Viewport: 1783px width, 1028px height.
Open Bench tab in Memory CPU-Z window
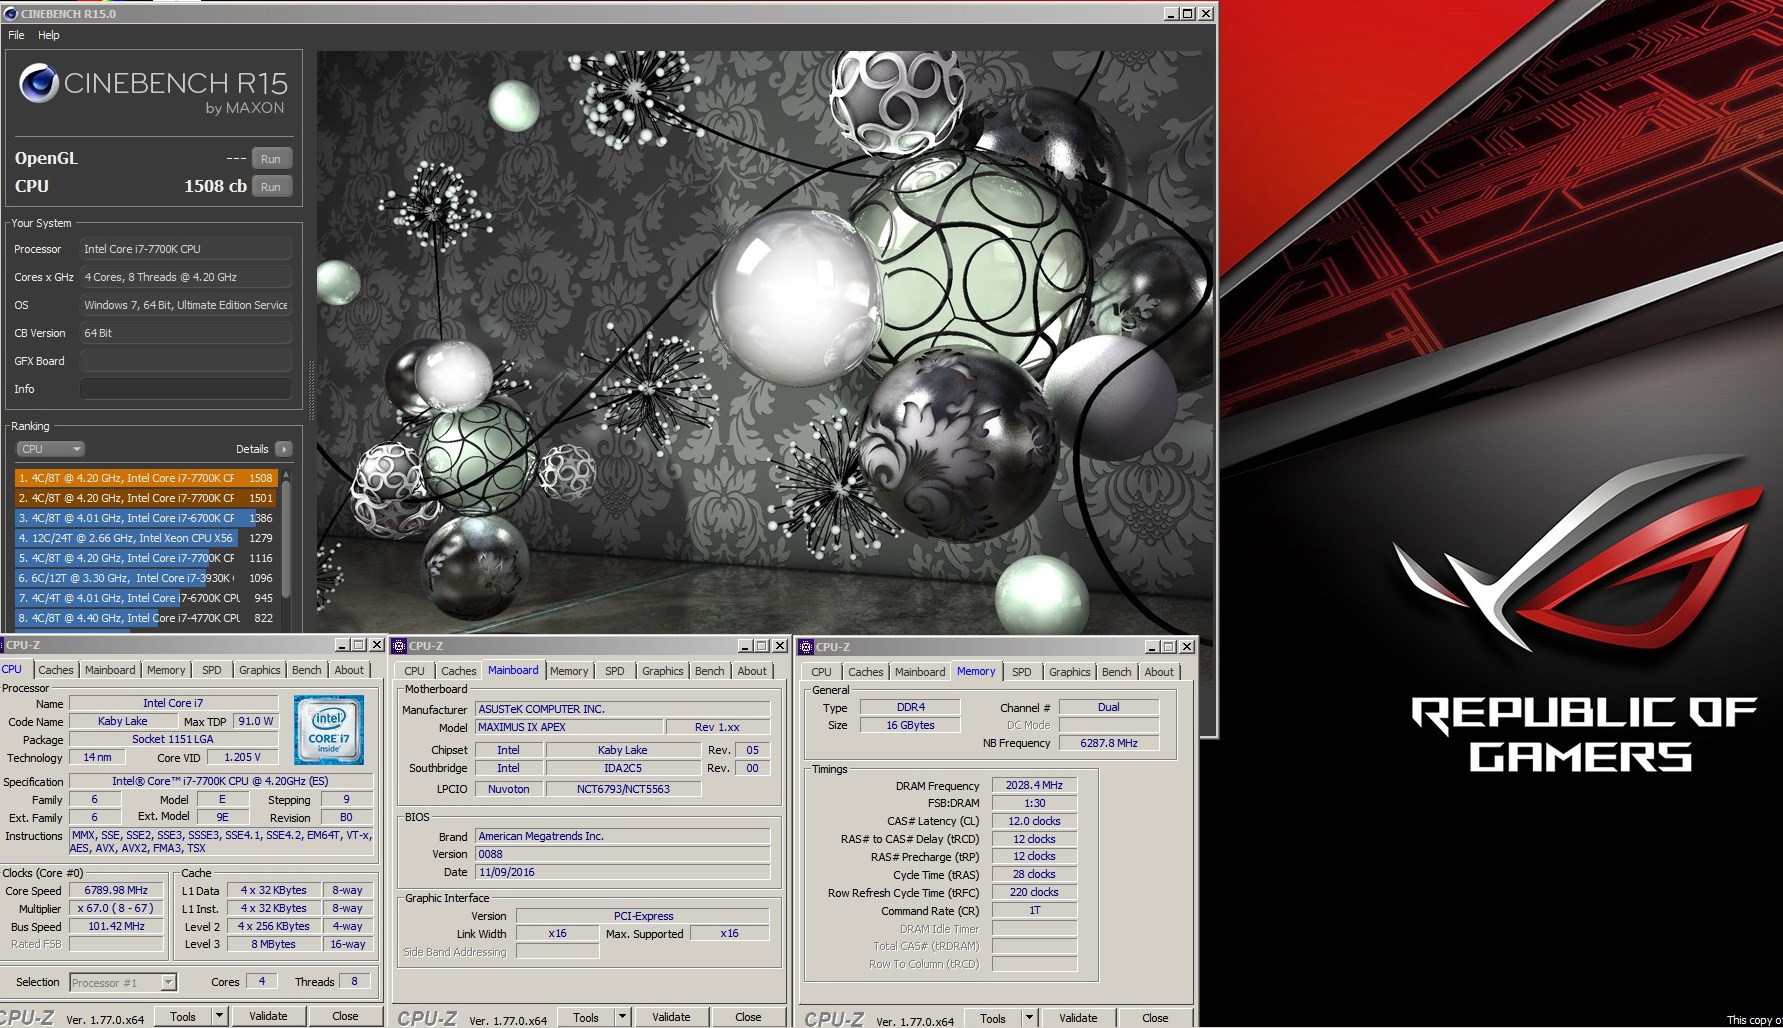point(1117,672)
